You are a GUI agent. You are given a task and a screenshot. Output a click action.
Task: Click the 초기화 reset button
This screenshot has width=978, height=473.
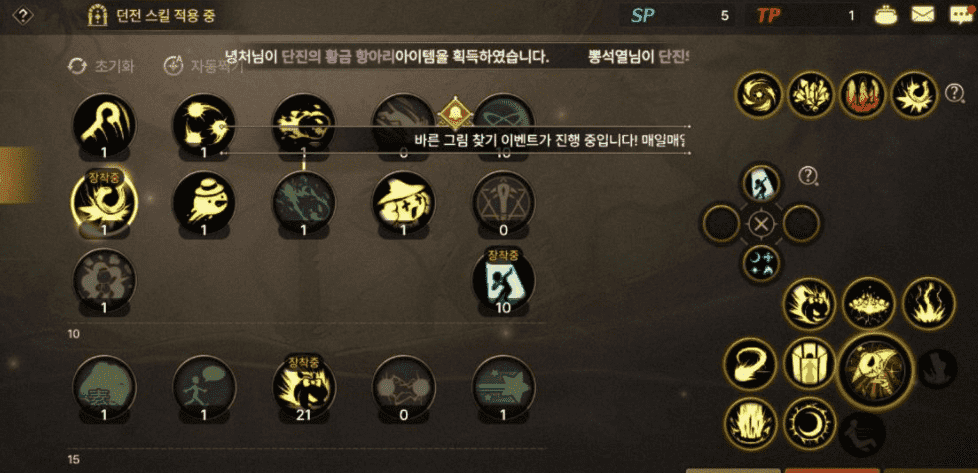pyautogui.click(x=100, y=66)
